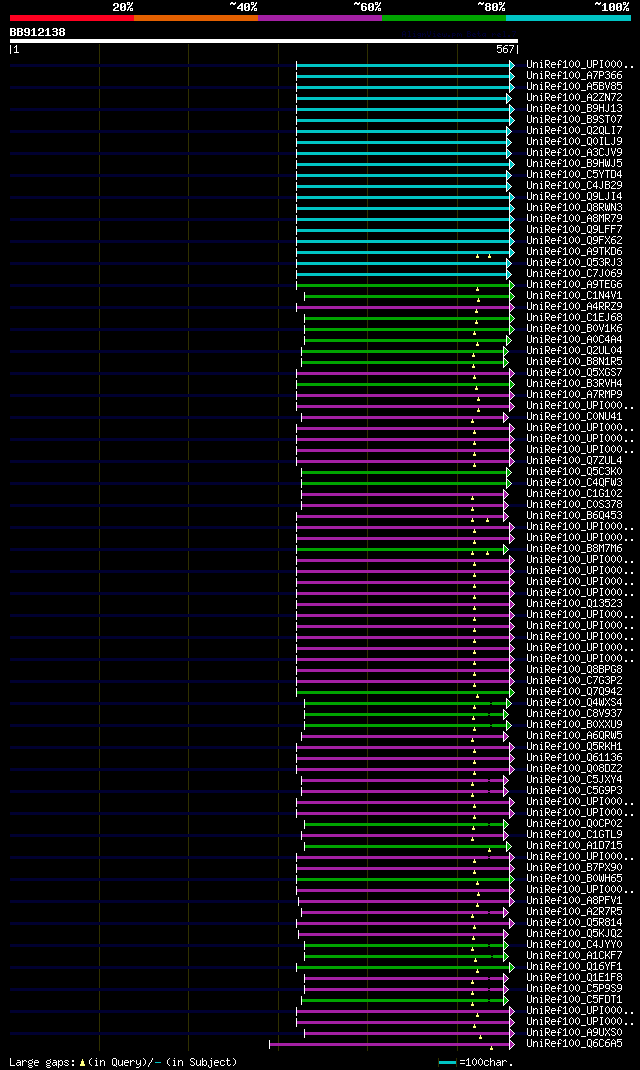Select the UniRef100_Q9LFF7 entry

click(574, 229)
